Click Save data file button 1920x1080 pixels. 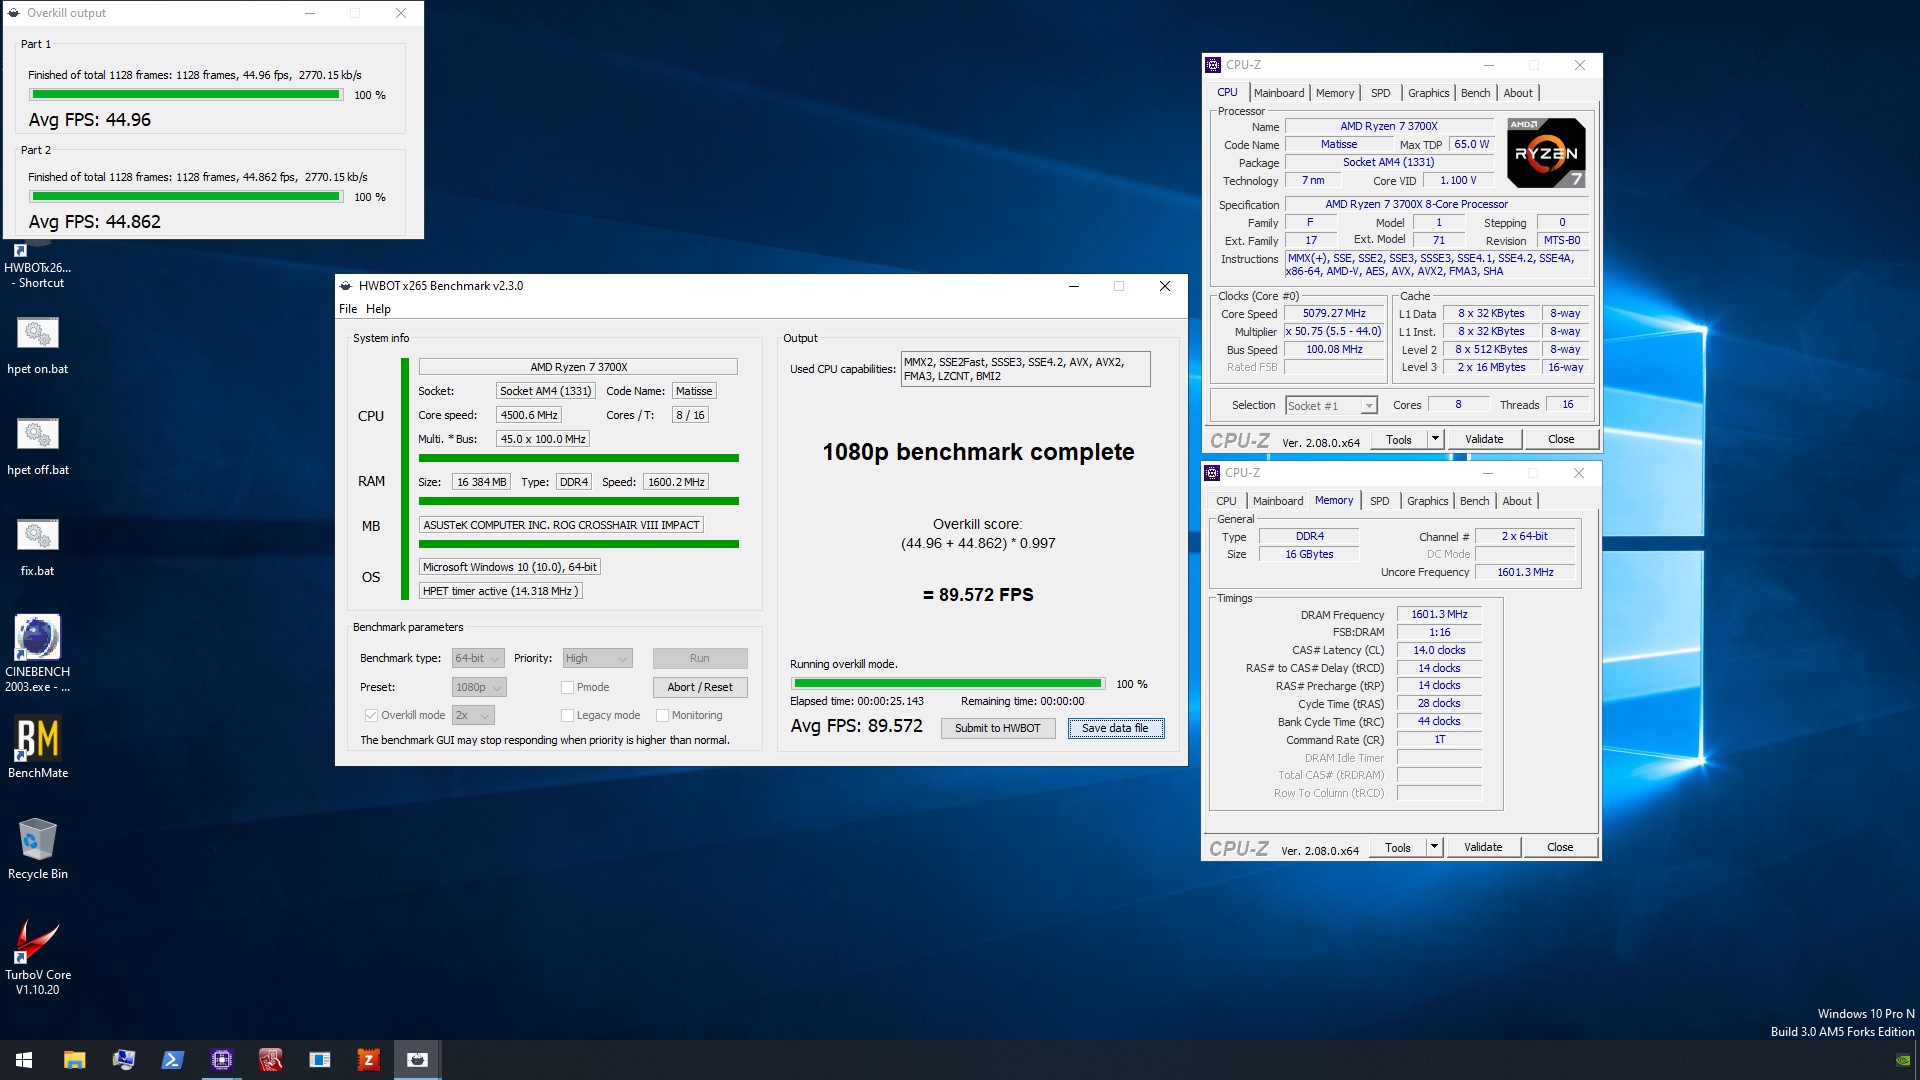pyautogui.click(x=1115, y=728)
